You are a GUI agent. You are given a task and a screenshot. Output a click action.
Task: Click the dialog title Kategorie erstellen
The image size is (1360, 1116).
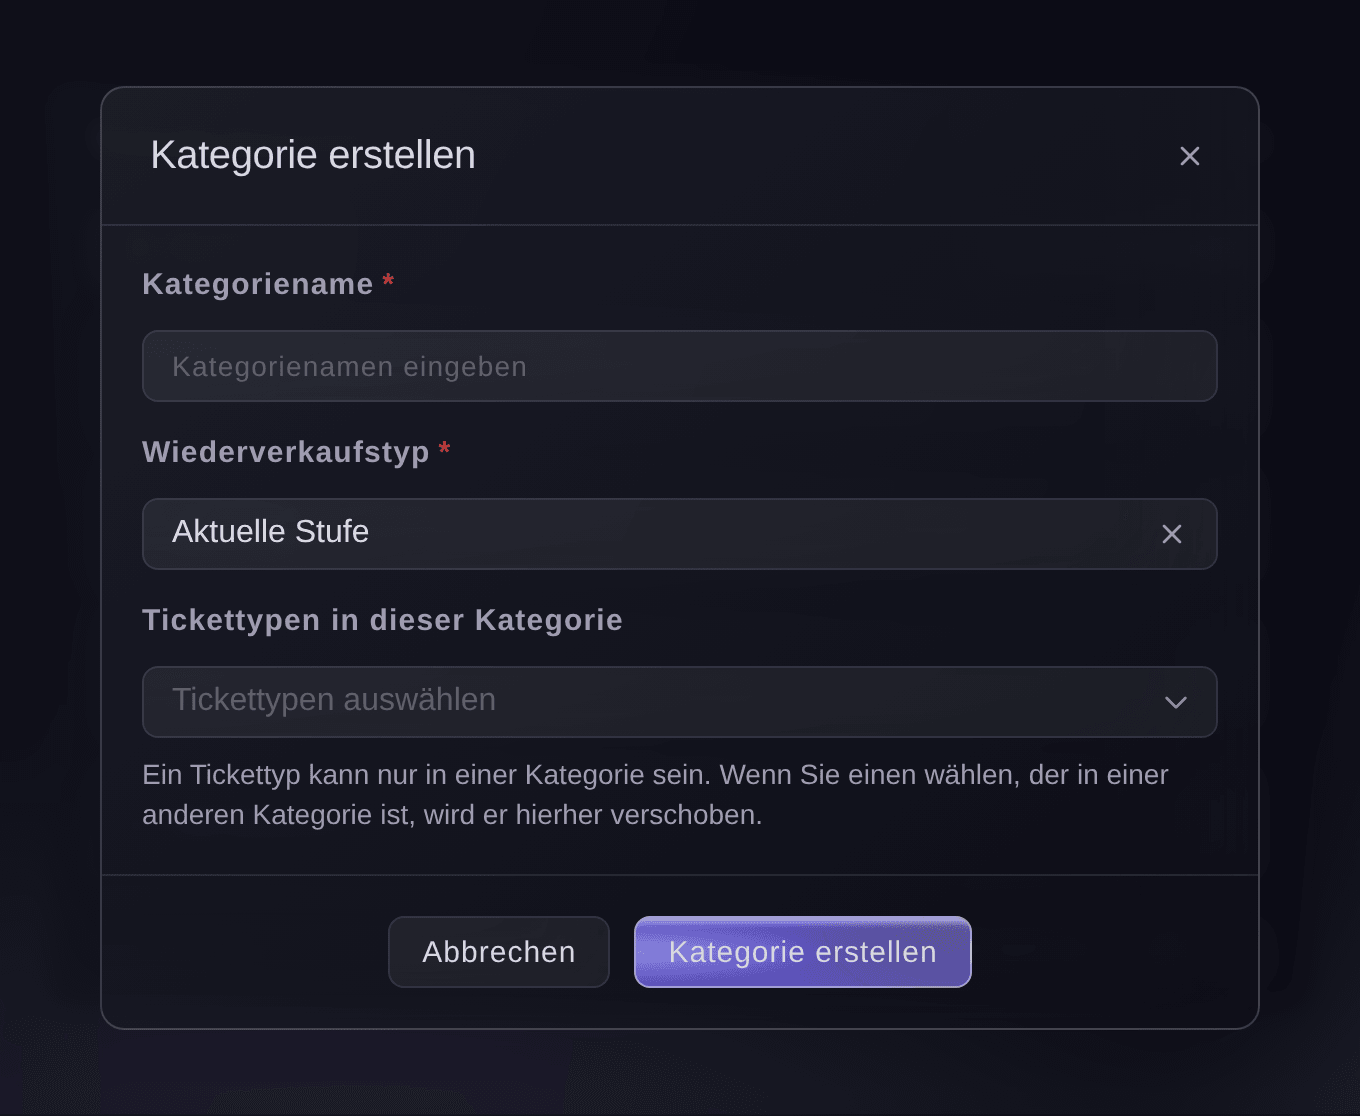click(313, 155)
